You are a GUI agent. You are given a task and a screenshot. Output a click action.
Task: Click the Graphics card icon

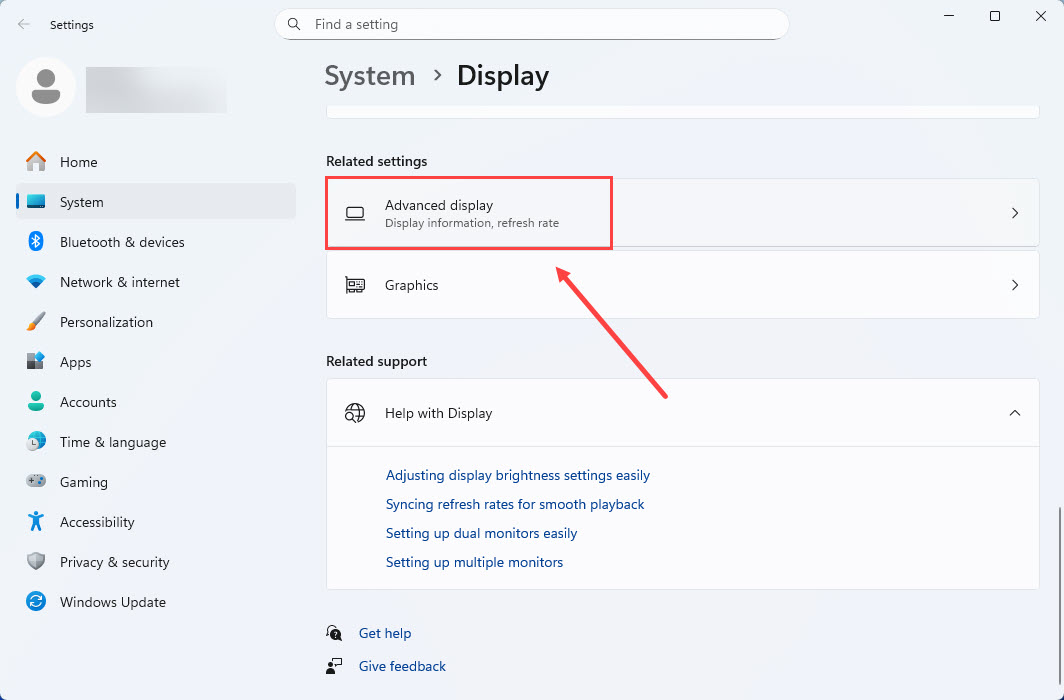pyautogui.click(x=355, y=285)
